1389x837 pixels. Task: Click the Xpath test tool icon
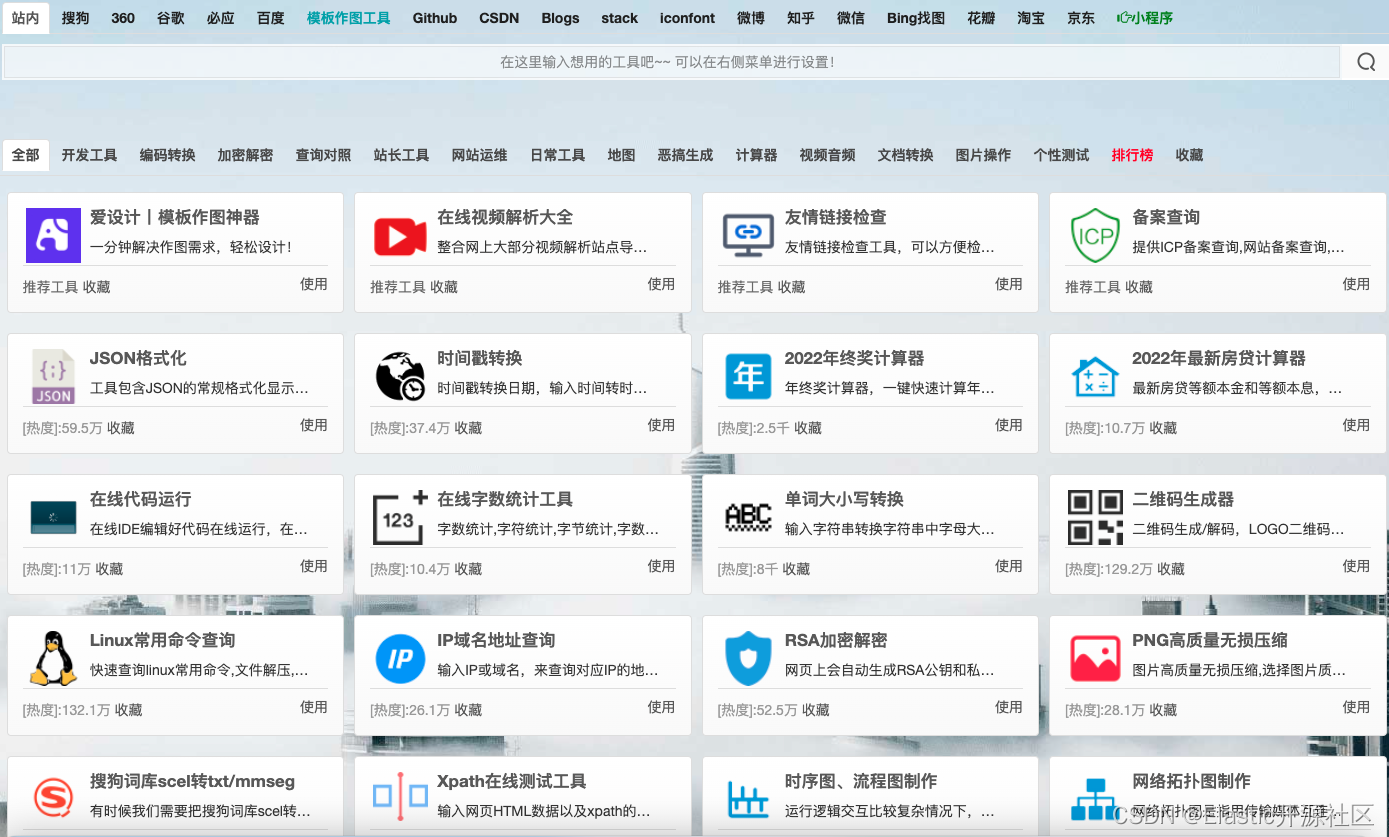pyautogui.click(x=400, y=797)
